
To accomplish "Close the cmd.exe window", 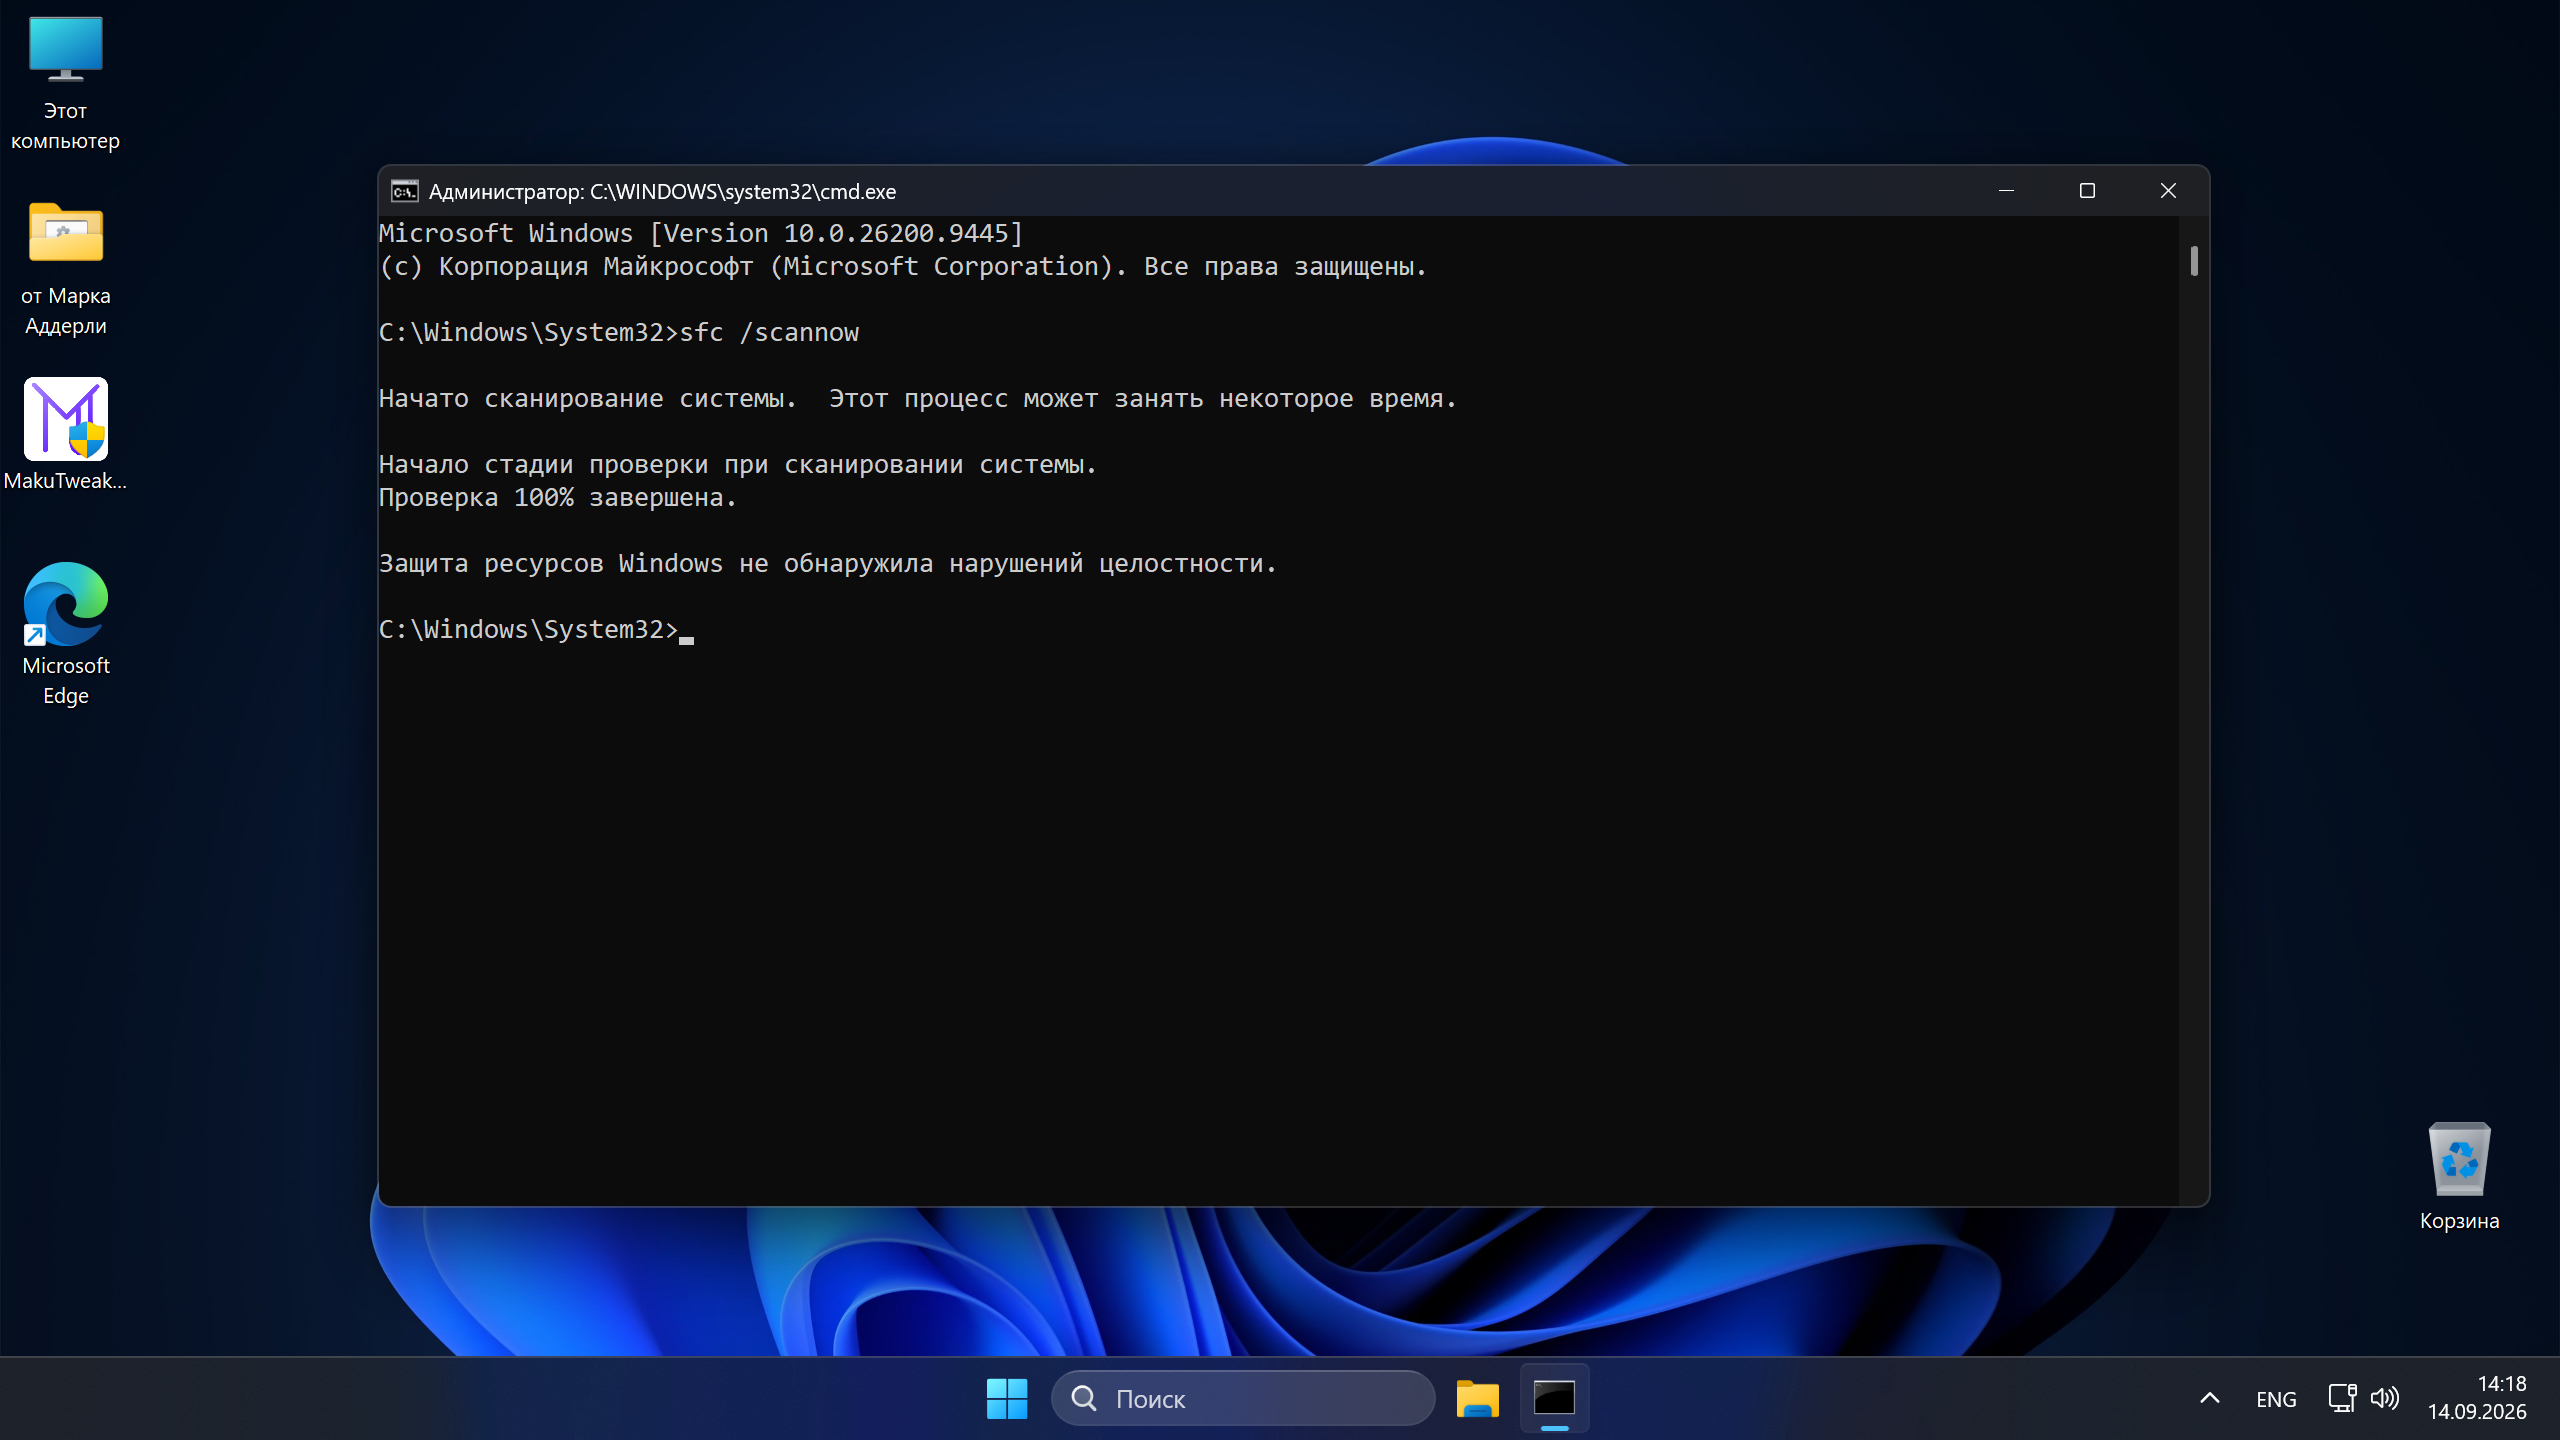I will click(x=2168, y=191).
